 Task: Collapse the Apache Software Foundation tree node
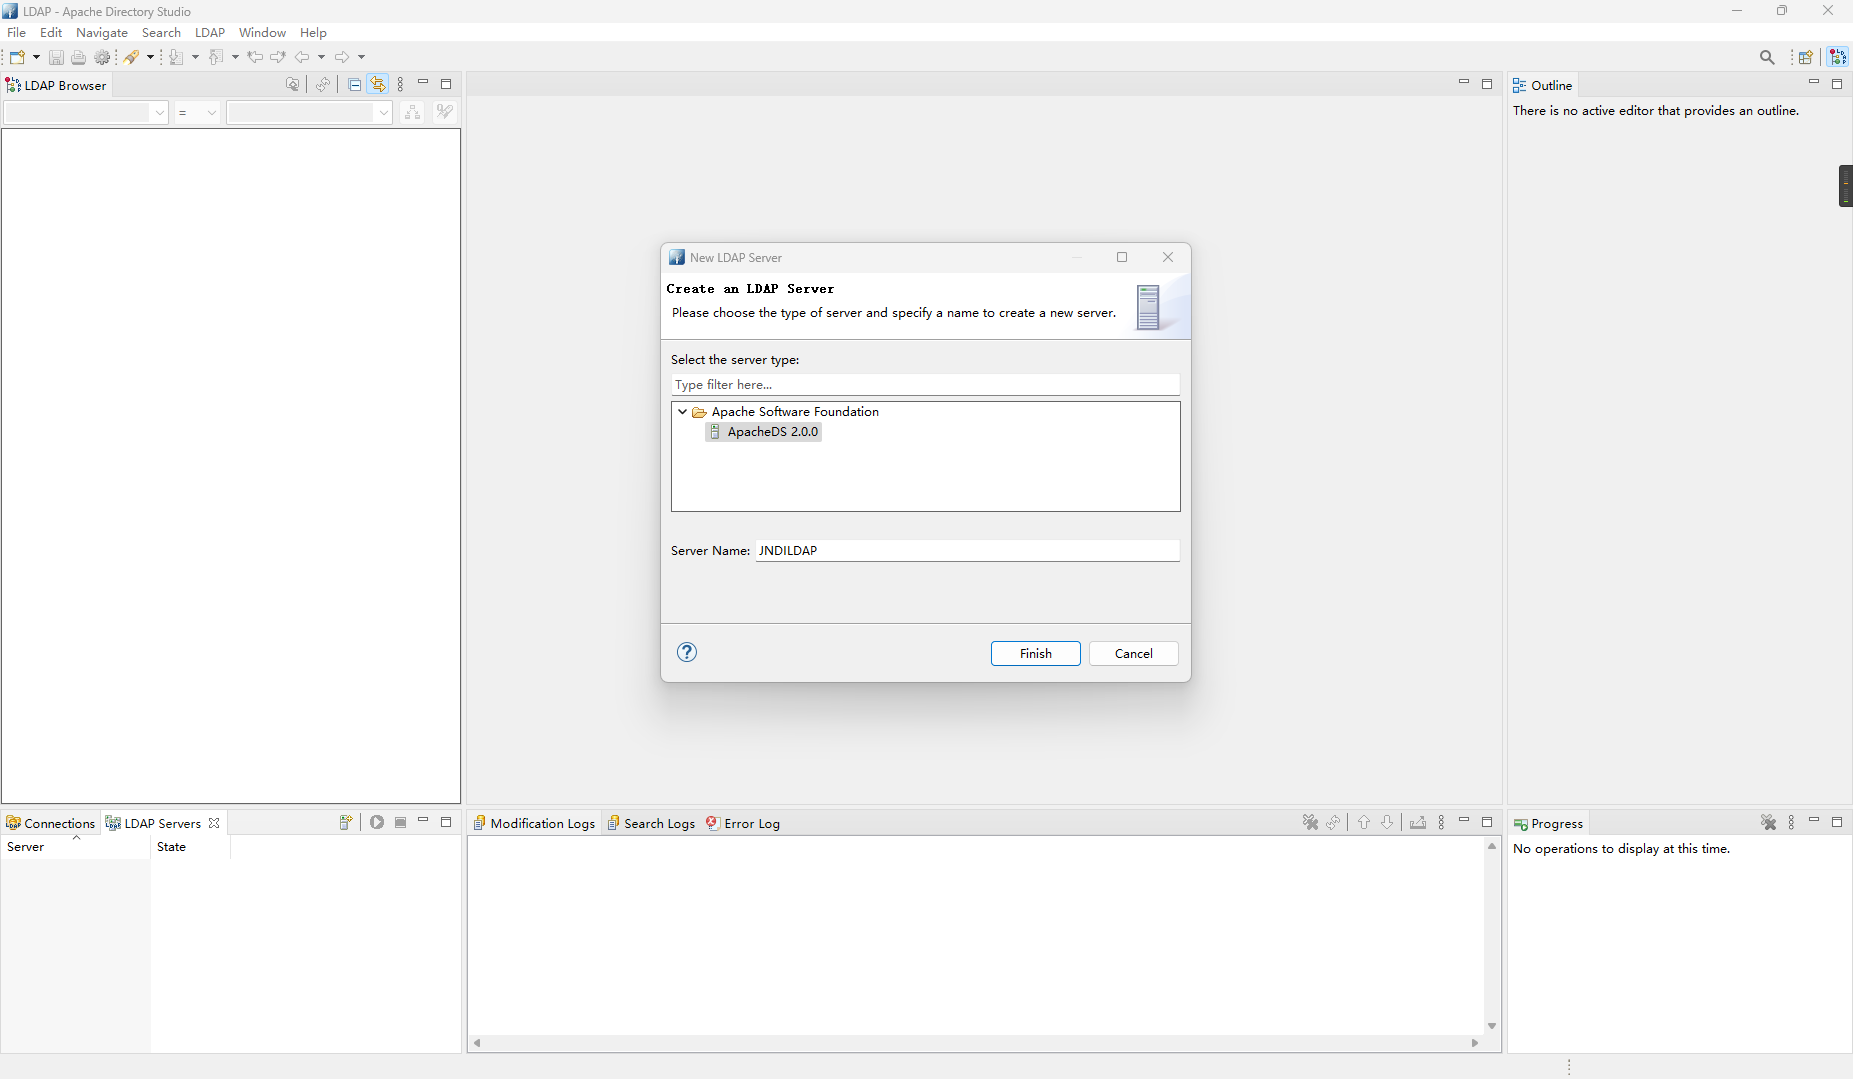(x=683, y=412)
